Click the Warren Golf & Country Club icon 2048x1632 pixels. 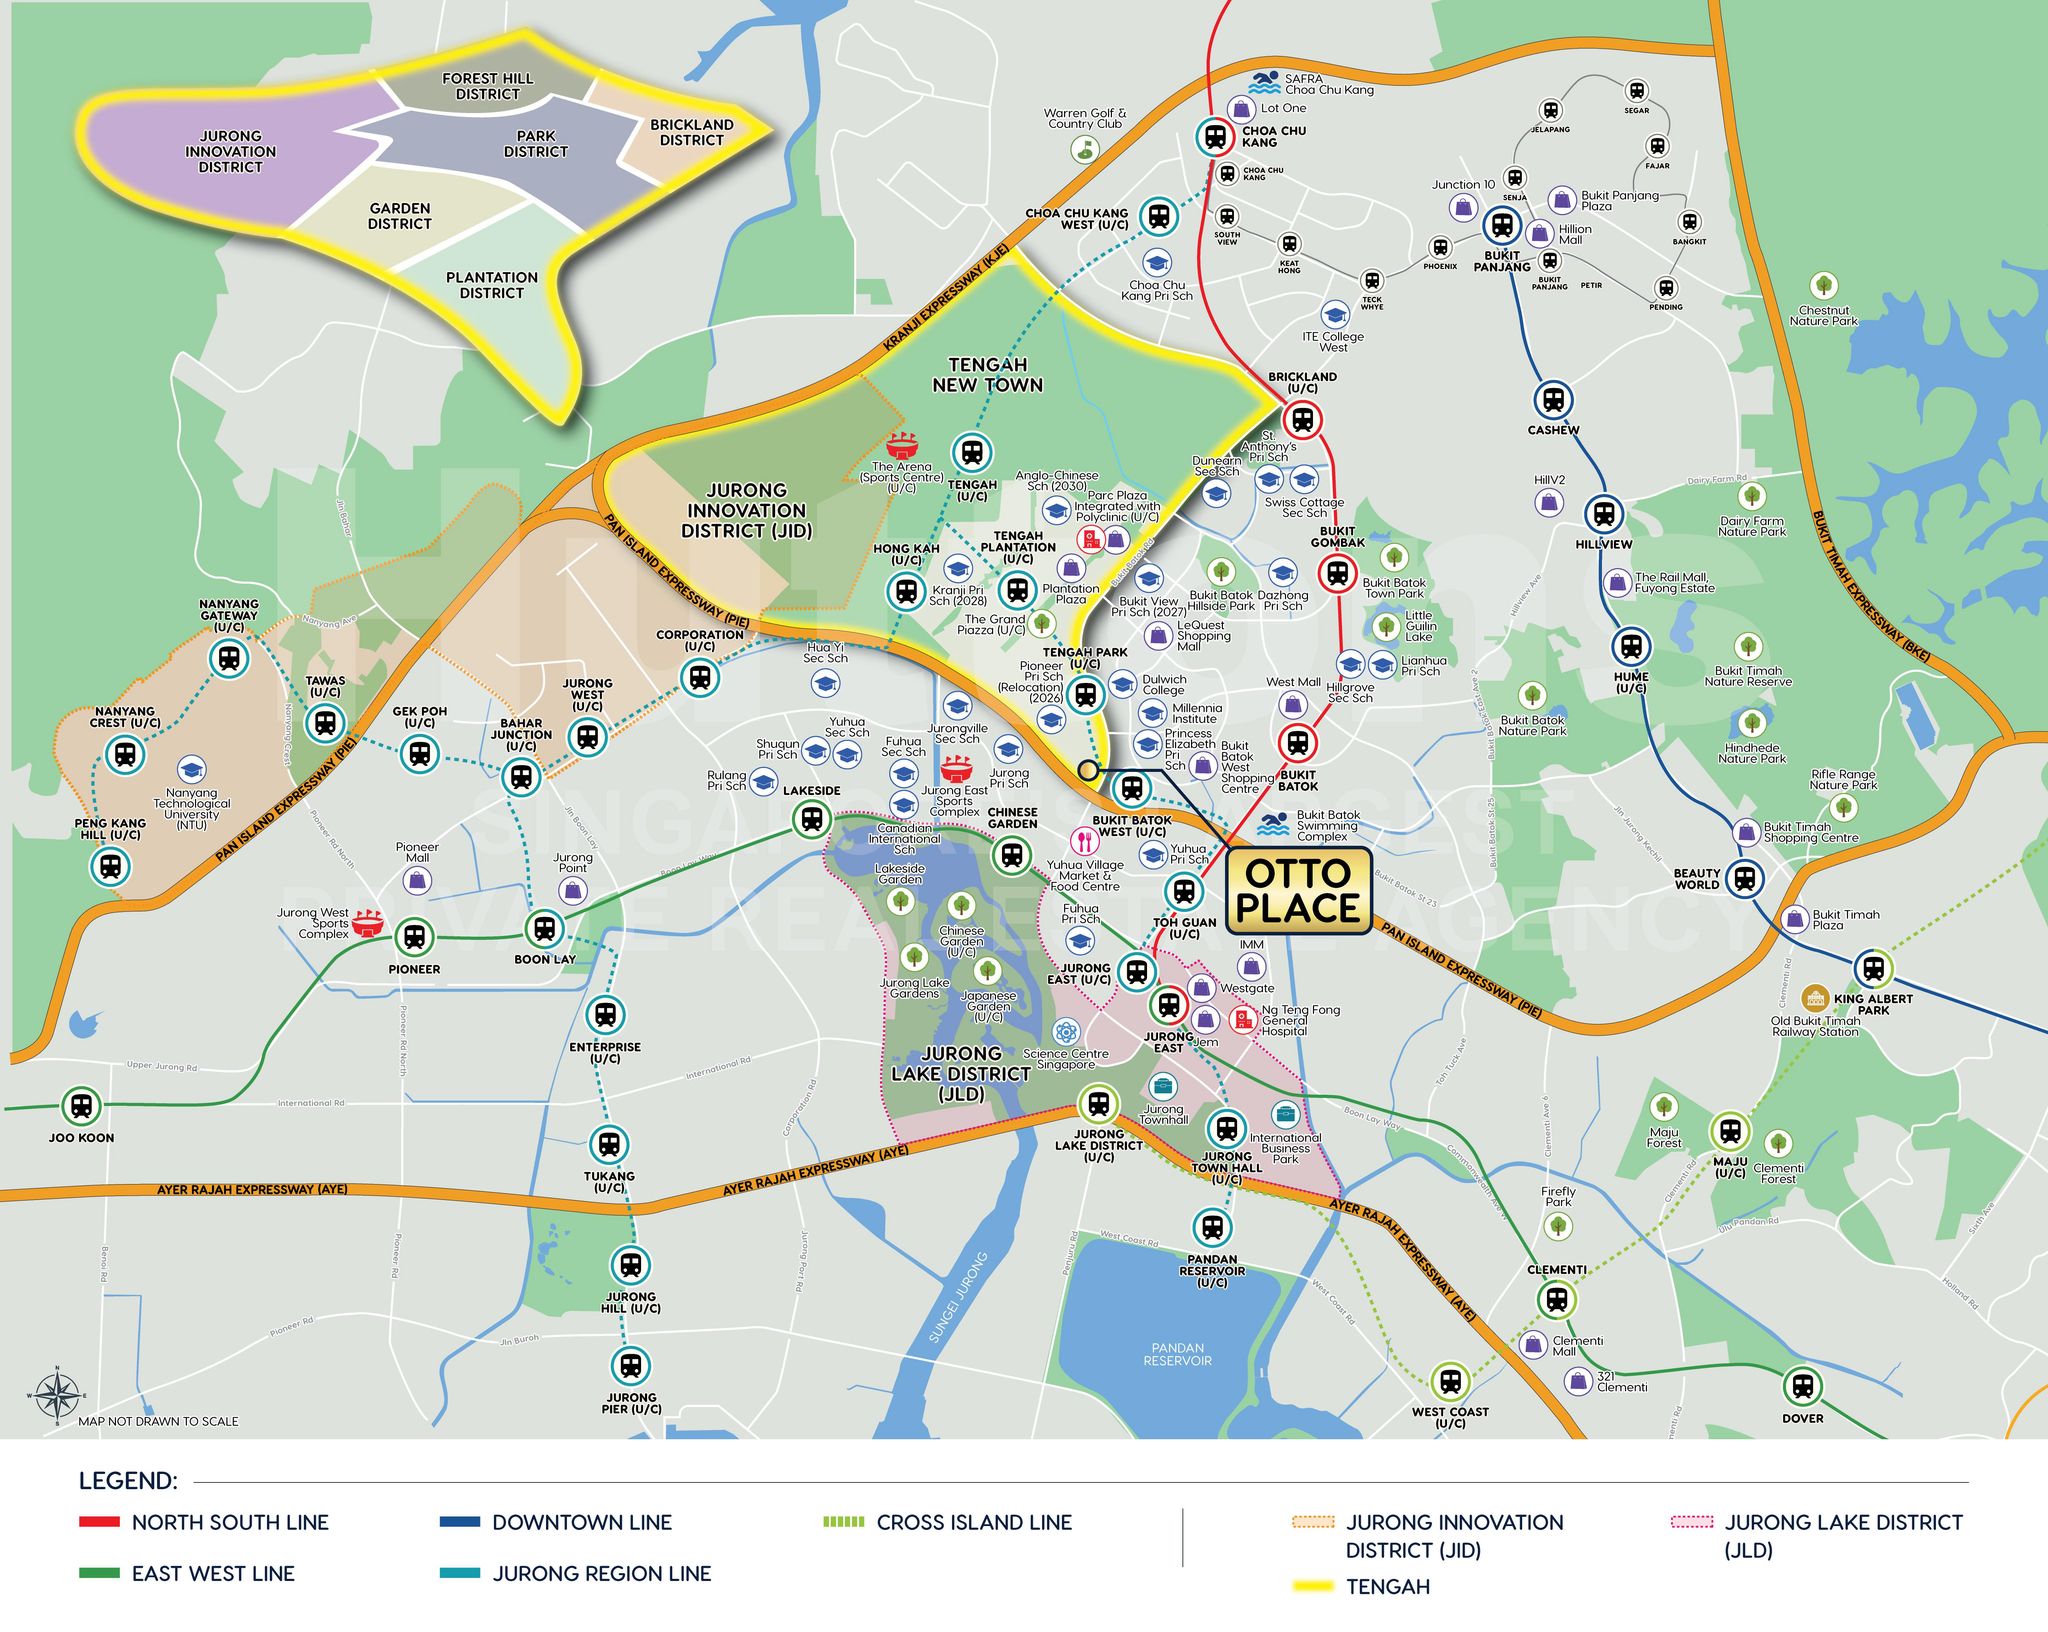coord(1085,149)
